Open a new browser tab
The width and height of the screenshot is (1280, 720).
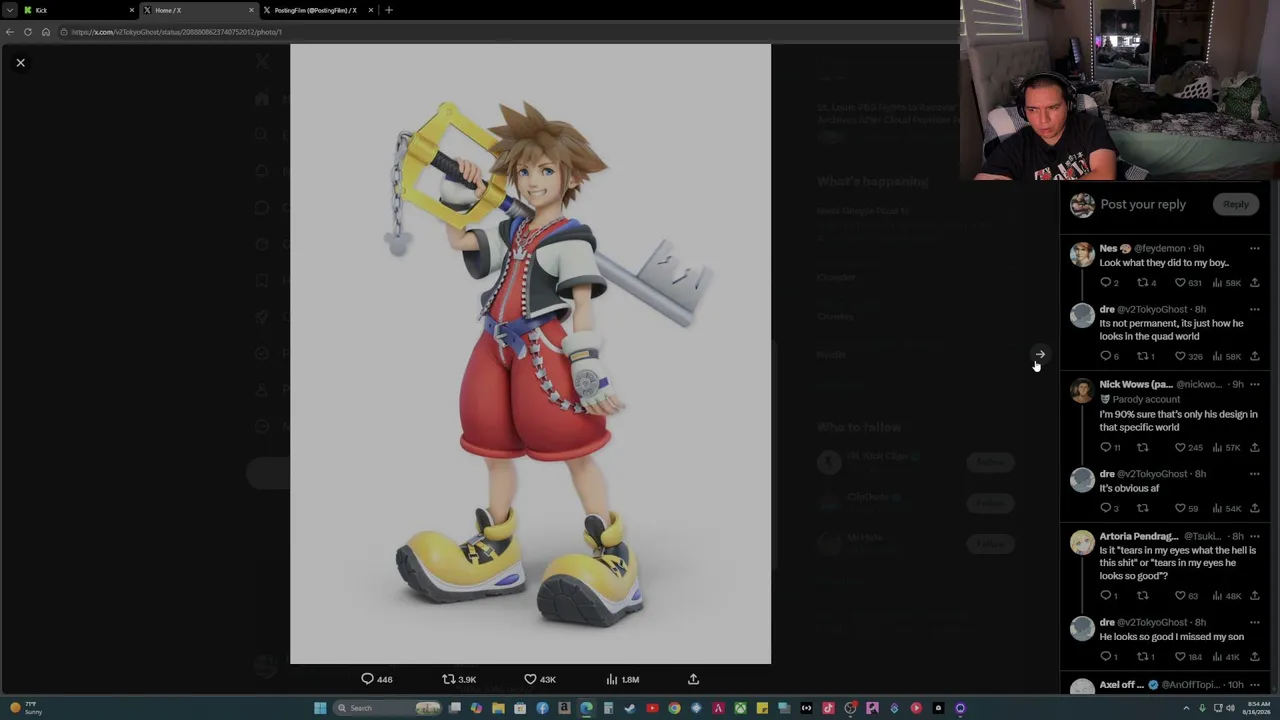click(x=389, y=10)
